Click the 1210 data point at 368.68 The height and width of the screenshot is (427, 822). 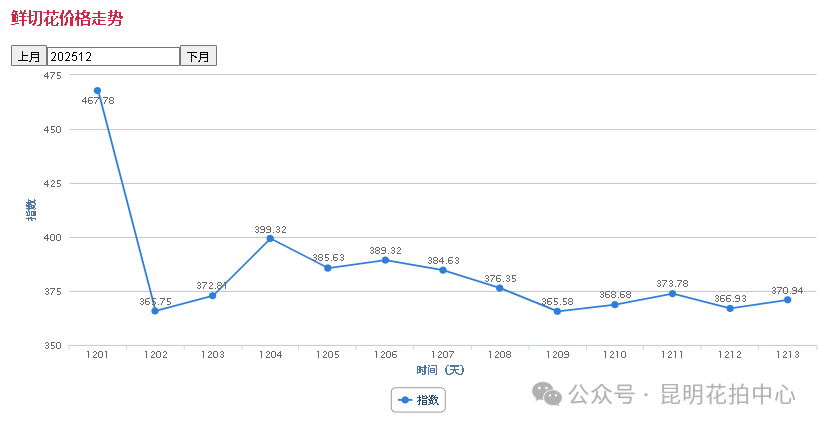coord(615,304)
